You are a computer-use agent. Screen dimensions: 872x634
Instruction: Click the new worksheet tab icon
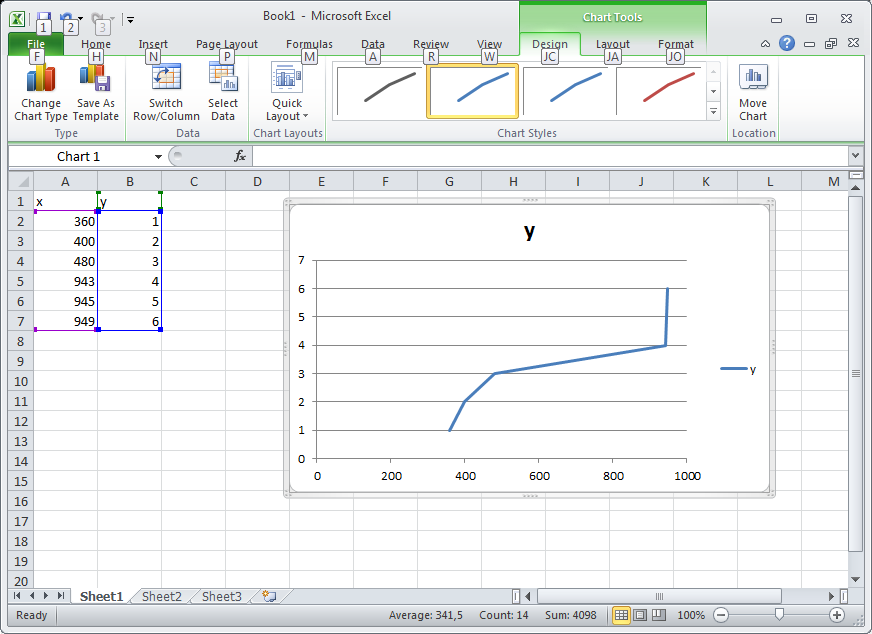[268, 596]
